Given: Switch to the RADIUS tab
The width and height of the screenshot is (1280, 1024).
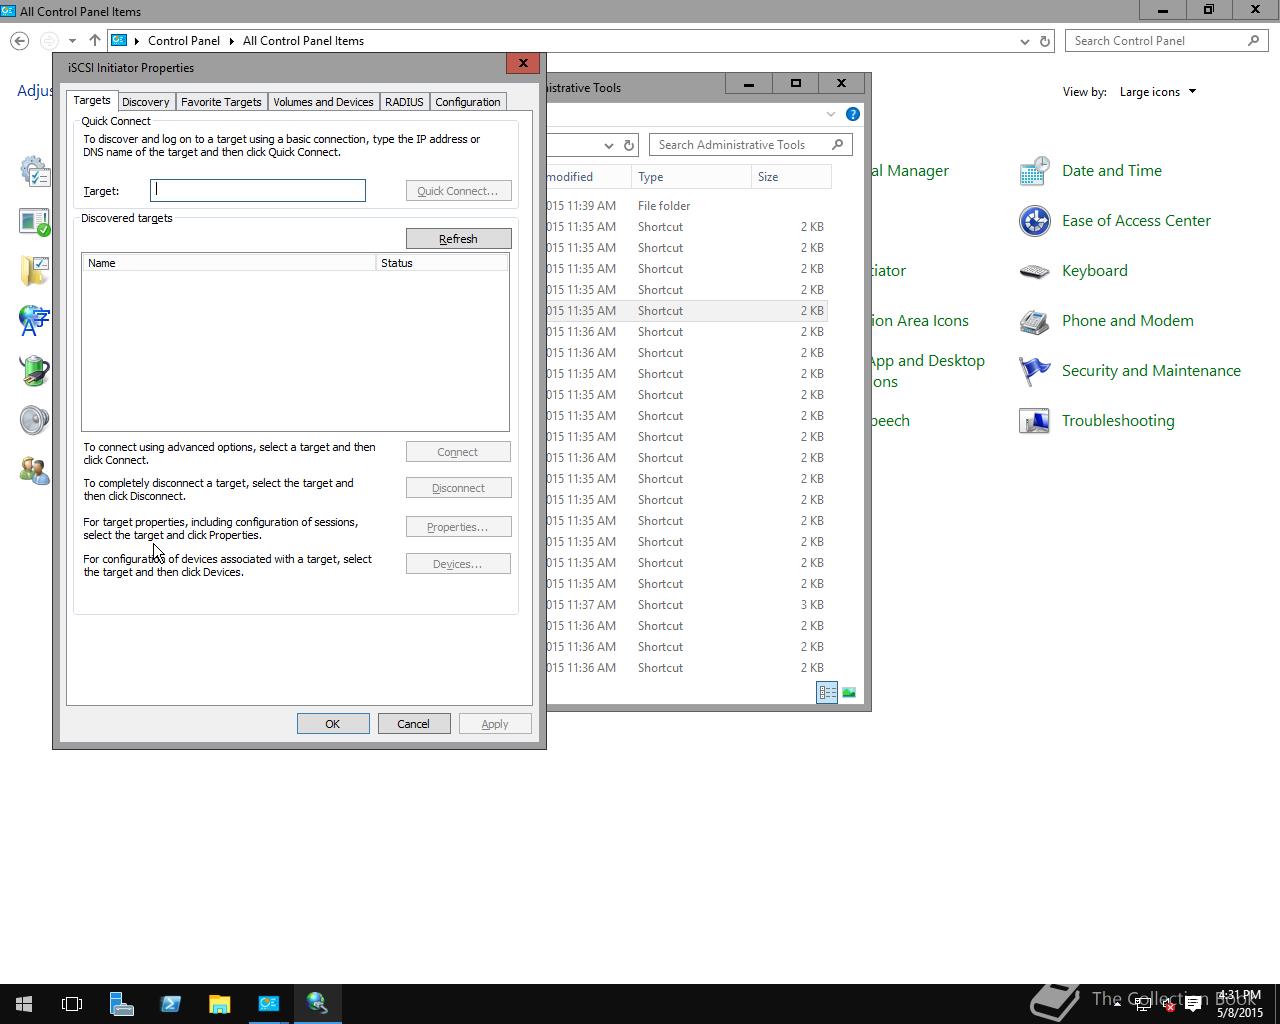Looking at the screenshot, I should [x=404, y=102].
